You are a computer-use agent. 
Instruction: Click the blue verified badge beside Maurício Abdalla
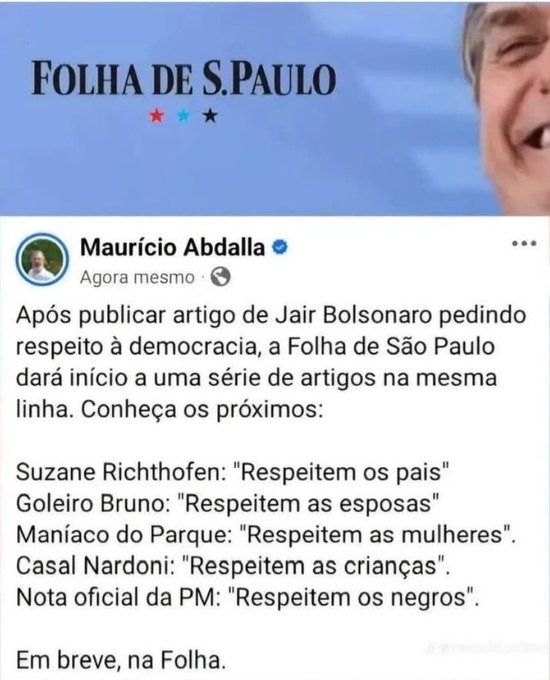(x=280, y=247)
